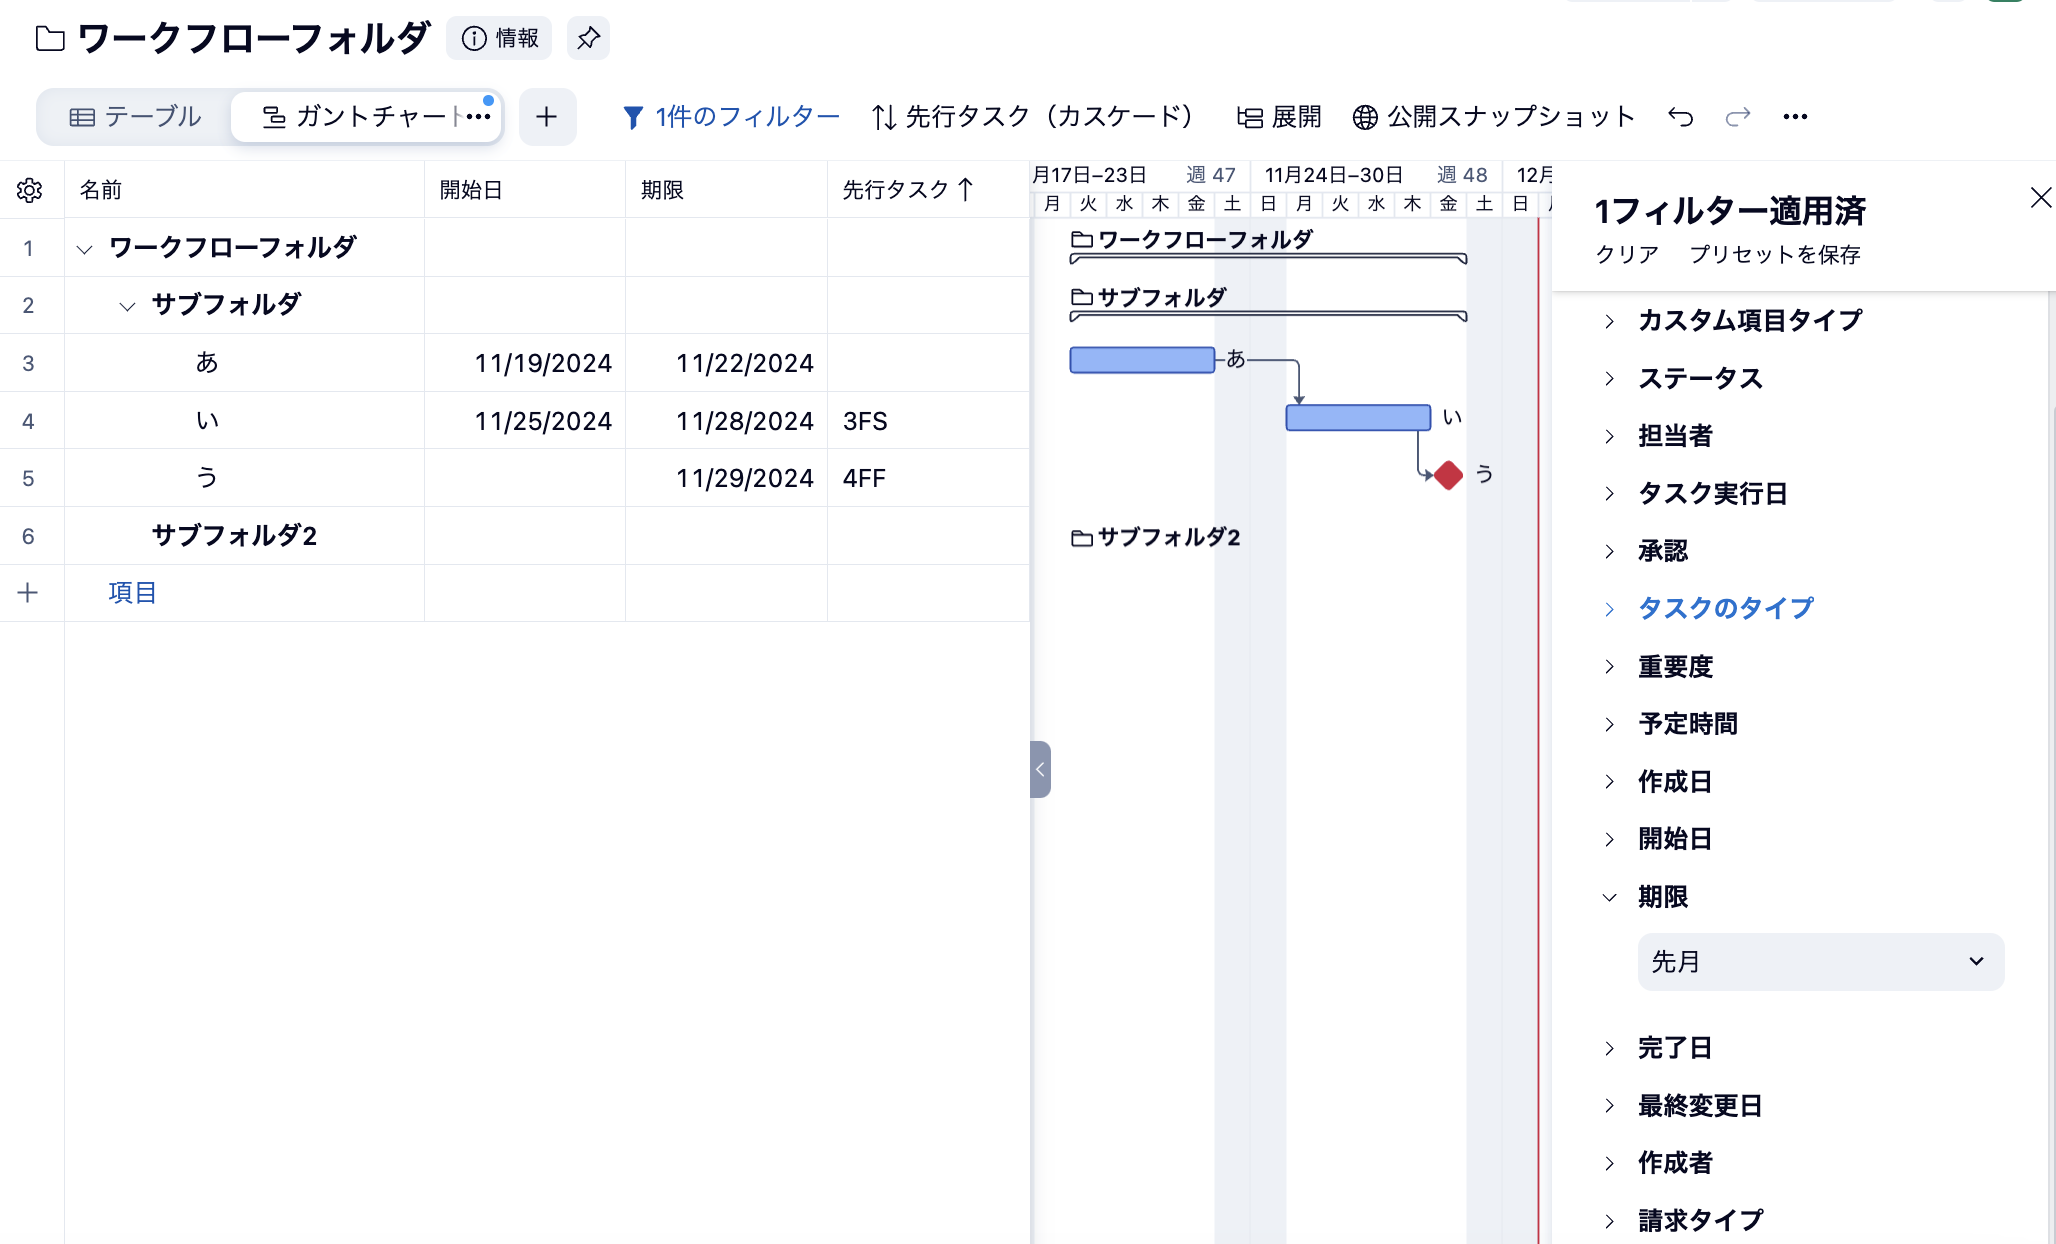Viewport: 2056px width, 1244px height.
Task: Click the plus icon to add view
Action: click(x=546, y=117)
